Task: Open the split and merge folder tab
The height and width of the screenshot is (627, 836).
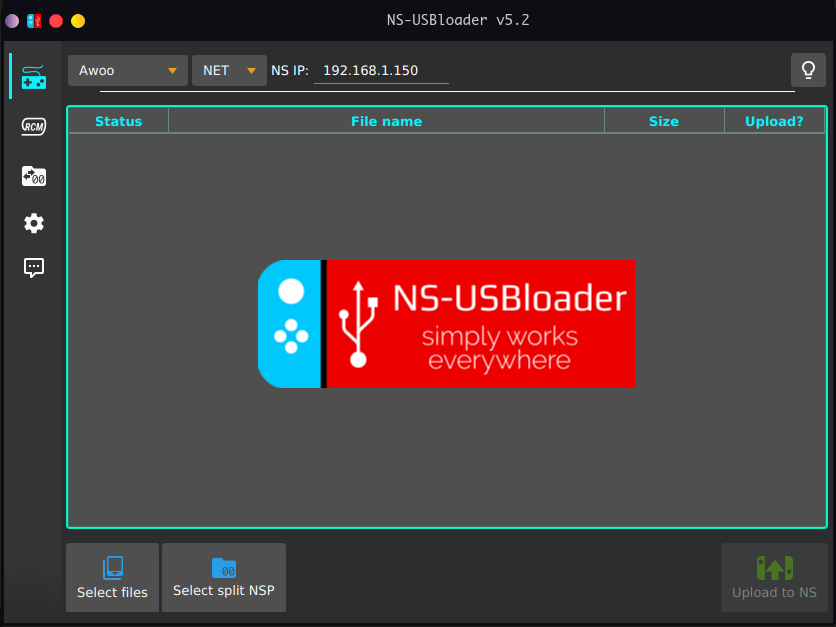Action: pos(34,176)
